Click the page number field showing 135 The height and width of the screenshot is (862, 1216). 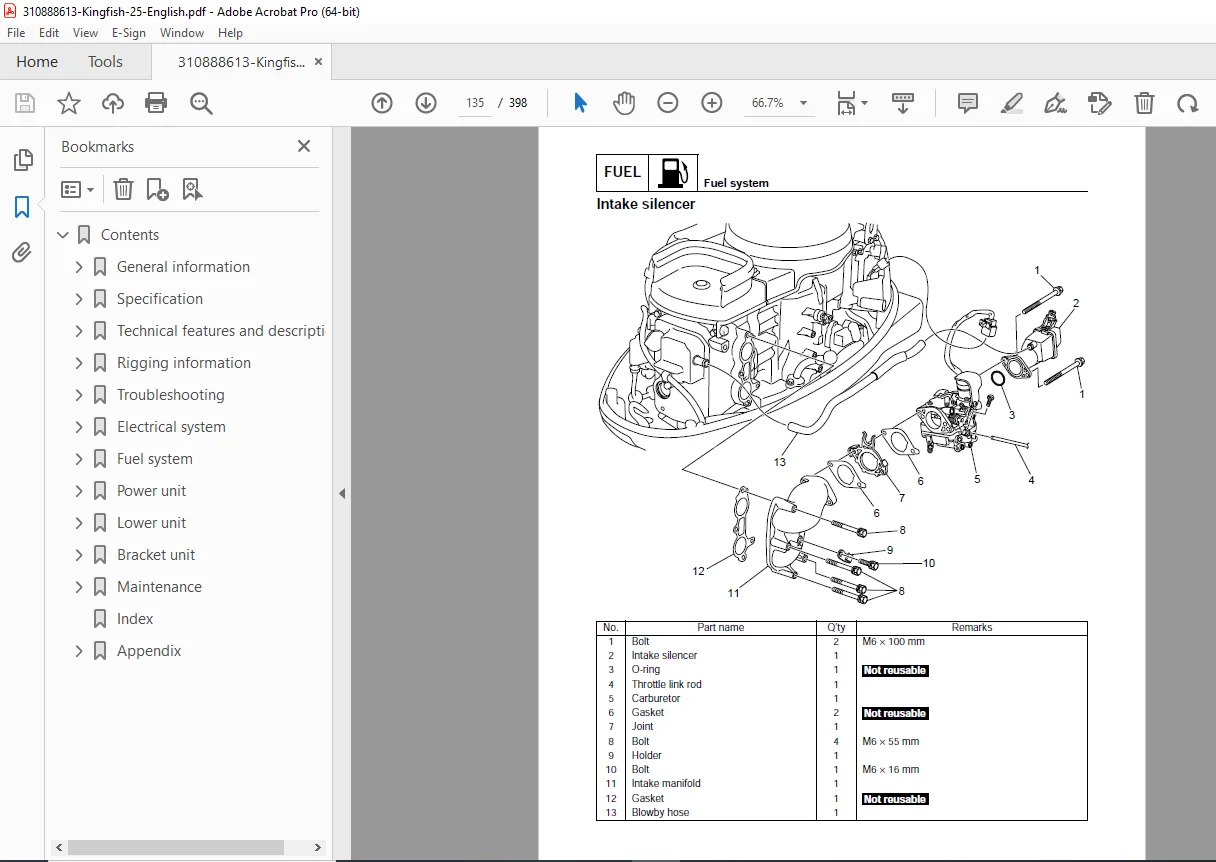474,103
